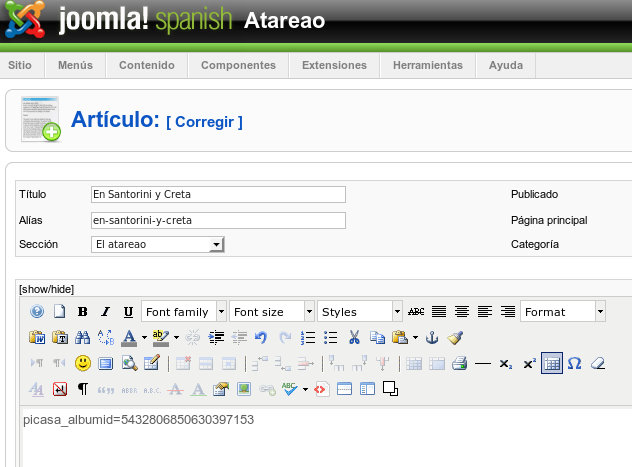Insert a special character with Omega icon
Image resolution: width=632 pixels, height=467 pixels.
(574, 363)
